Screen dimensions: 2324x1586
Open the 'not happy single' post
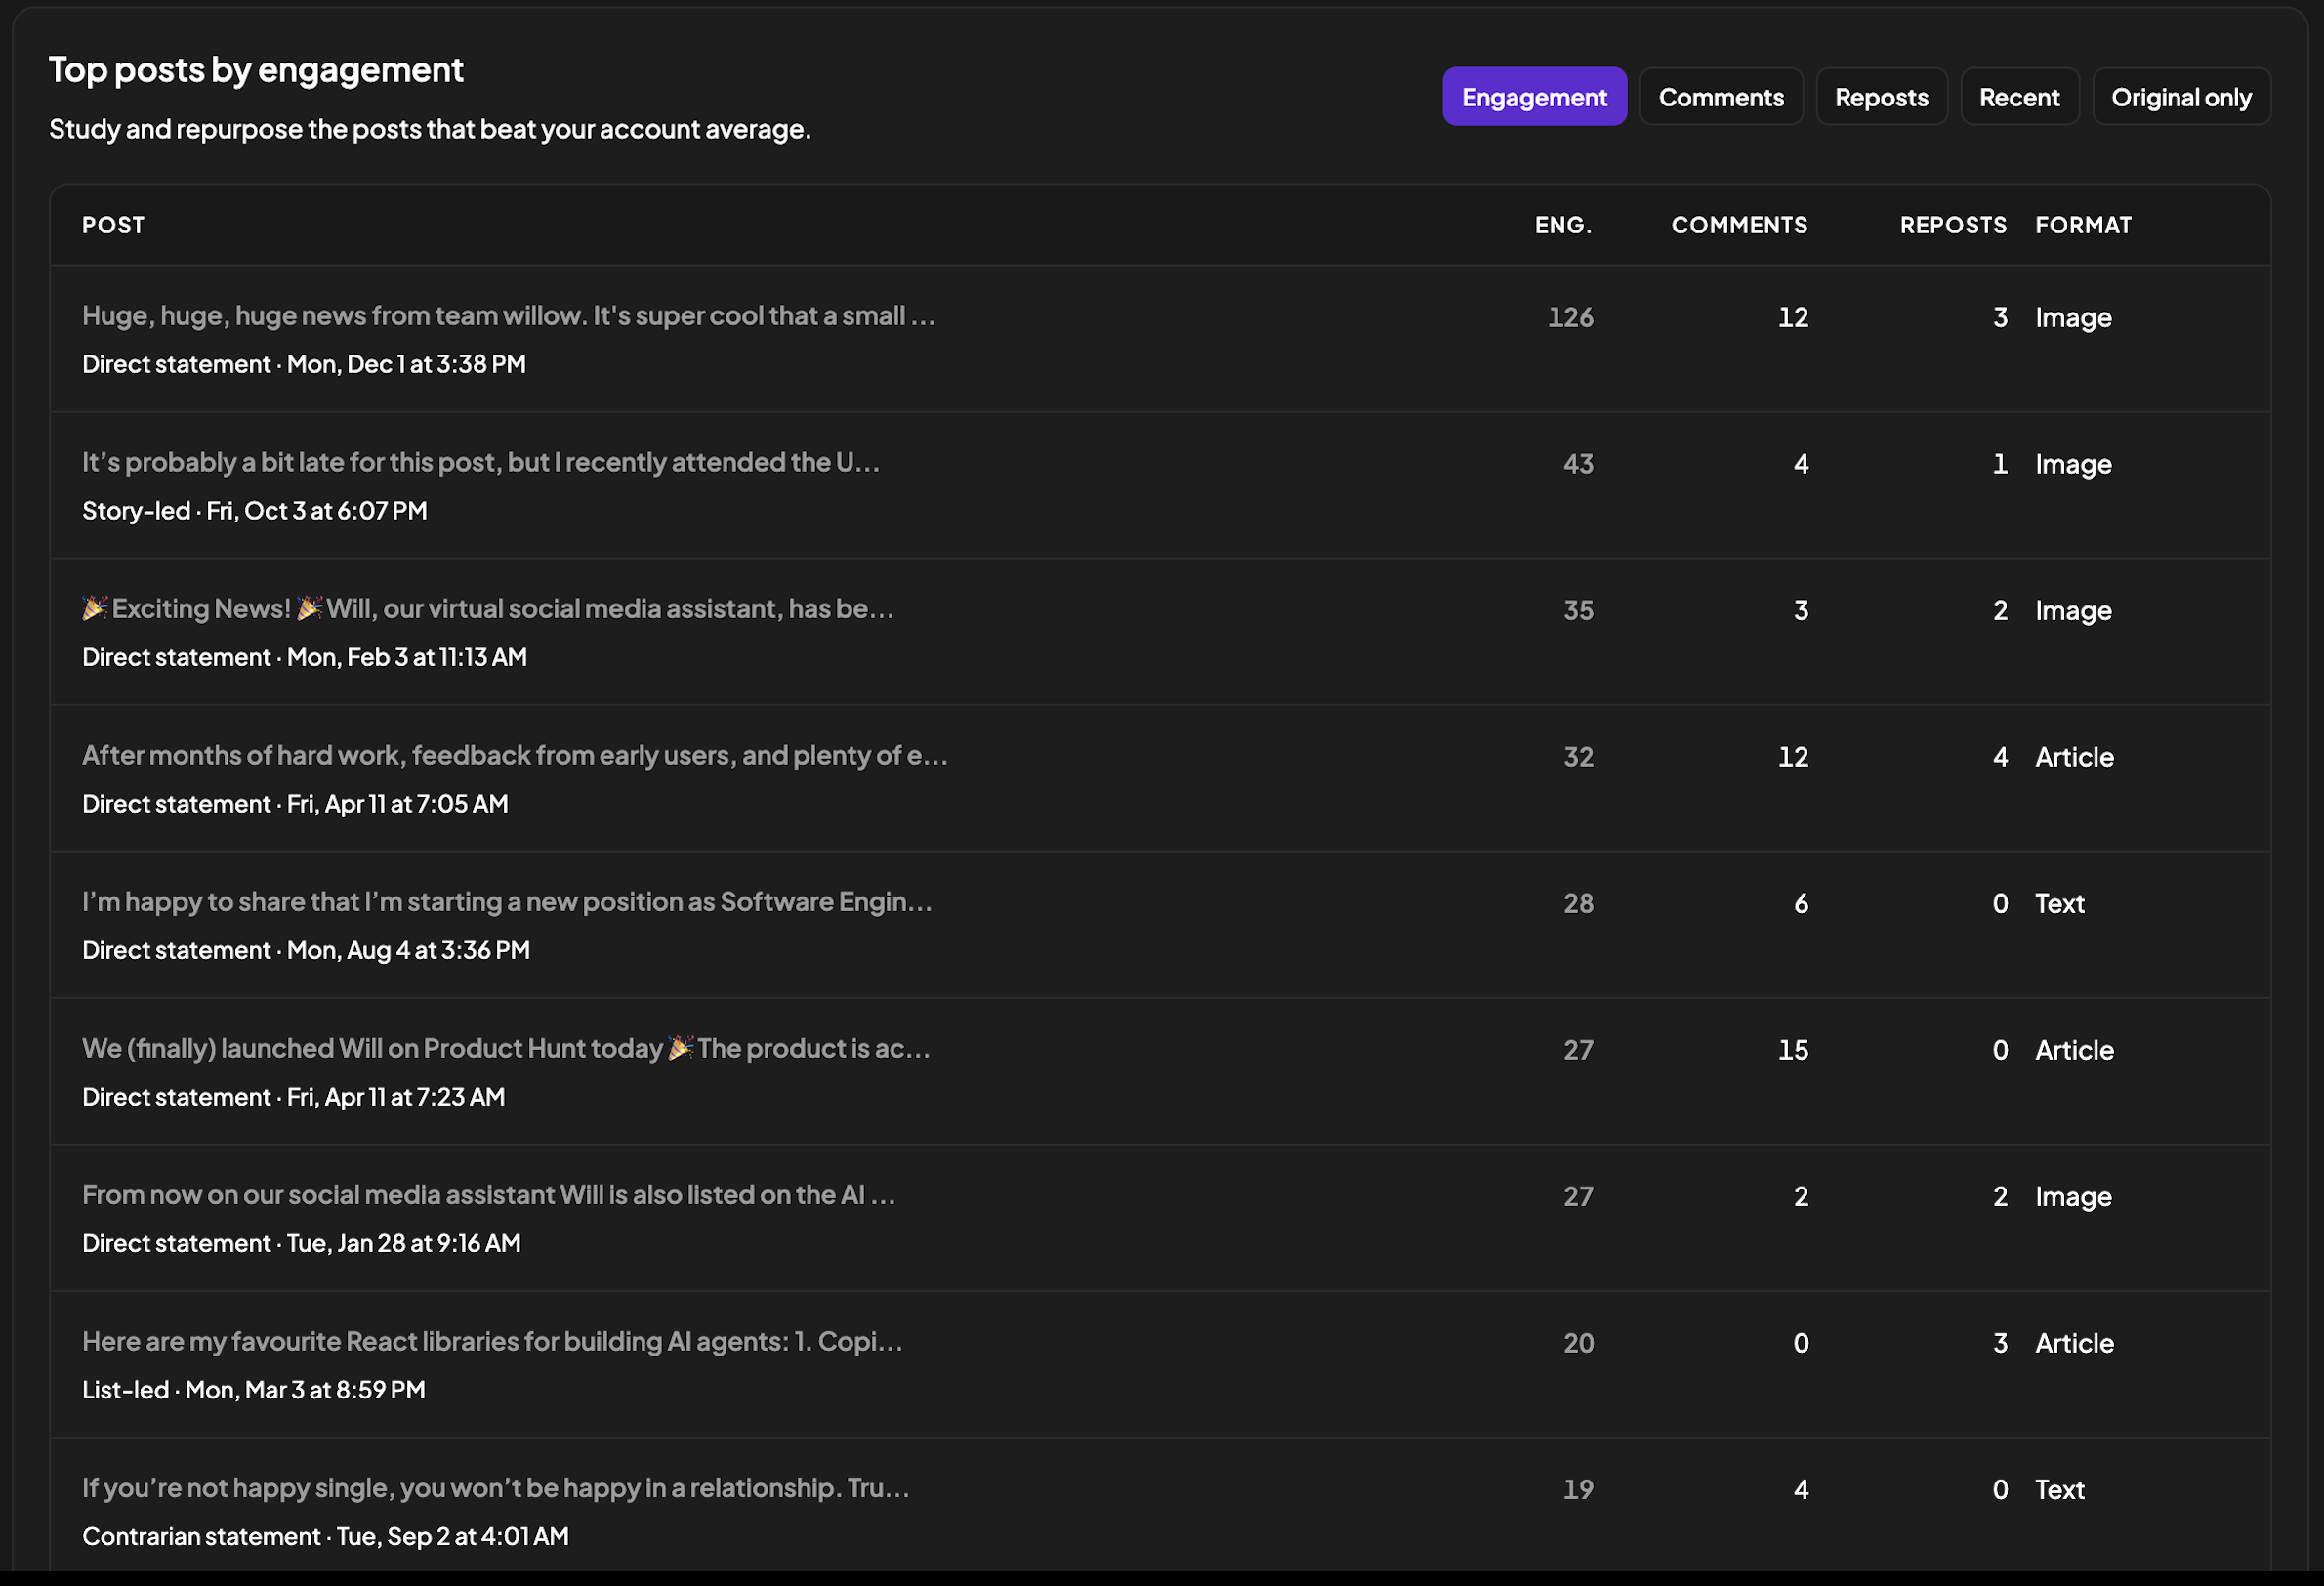tap(496, 1488)
